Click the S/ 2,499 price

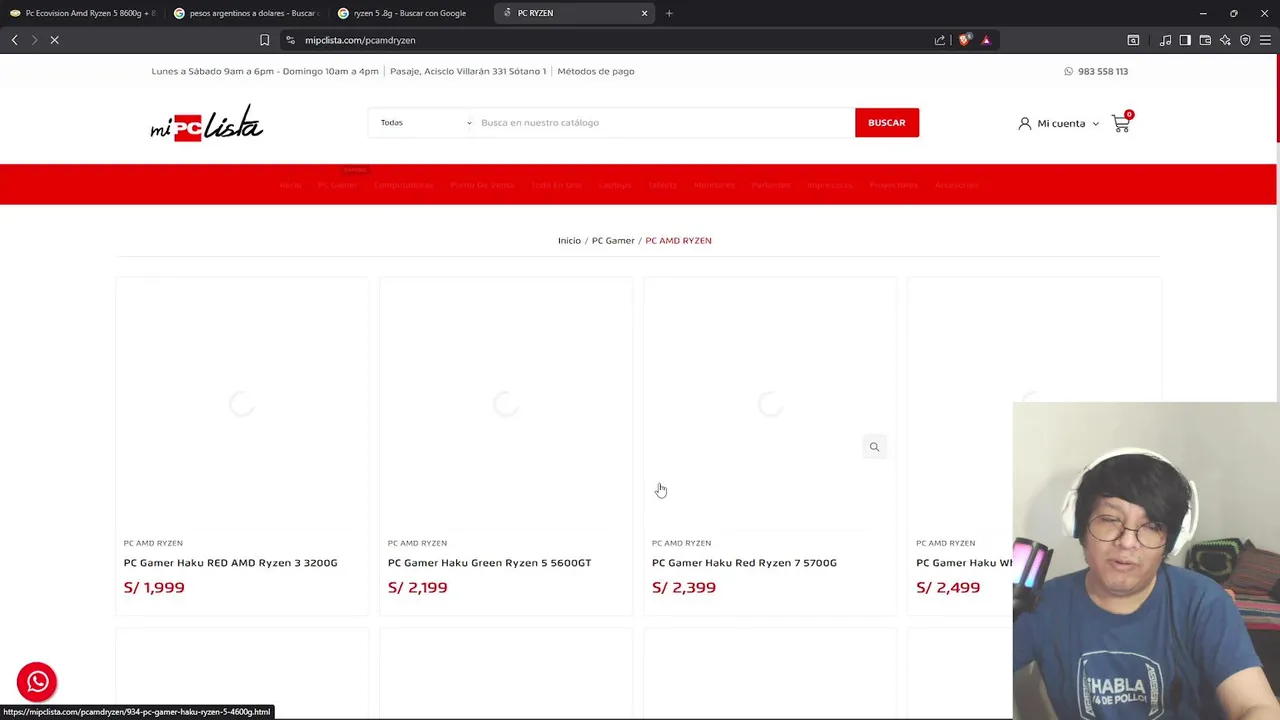click(948, 588)
